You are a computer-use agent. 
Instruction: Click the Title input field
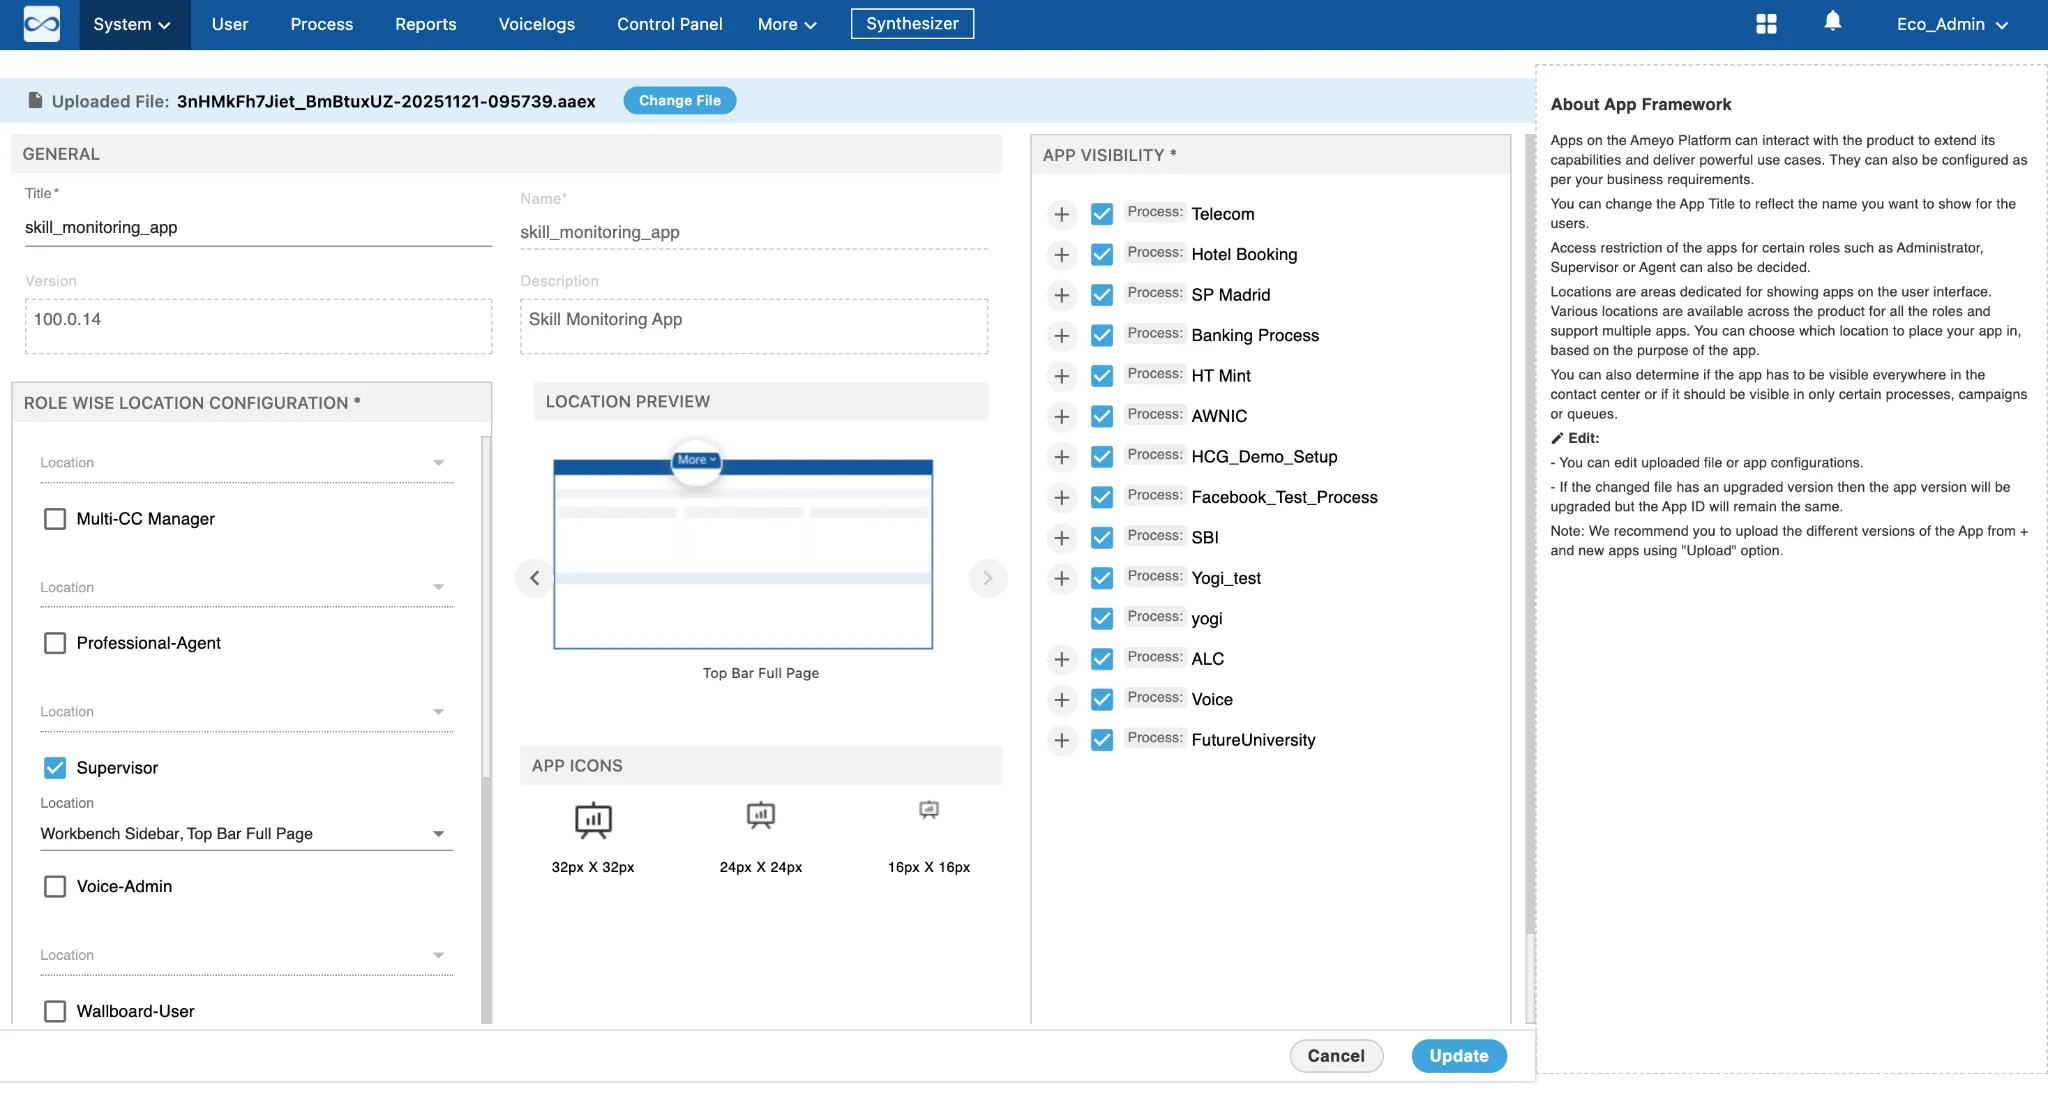(258, 228)
